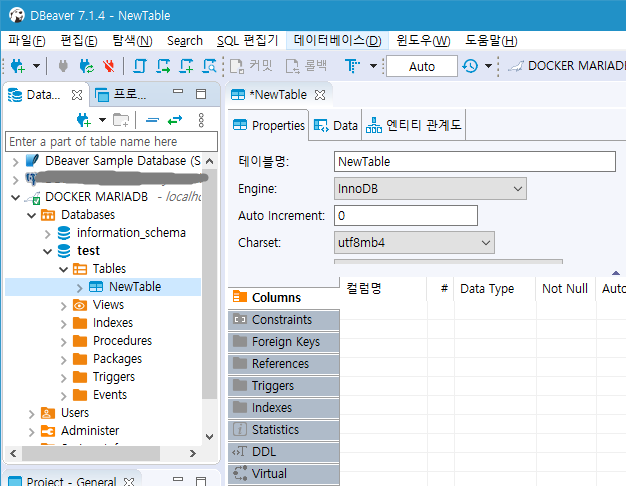Select the Statistics section
The width and height of the screenshot is (626, 486).
pos(284,430)
